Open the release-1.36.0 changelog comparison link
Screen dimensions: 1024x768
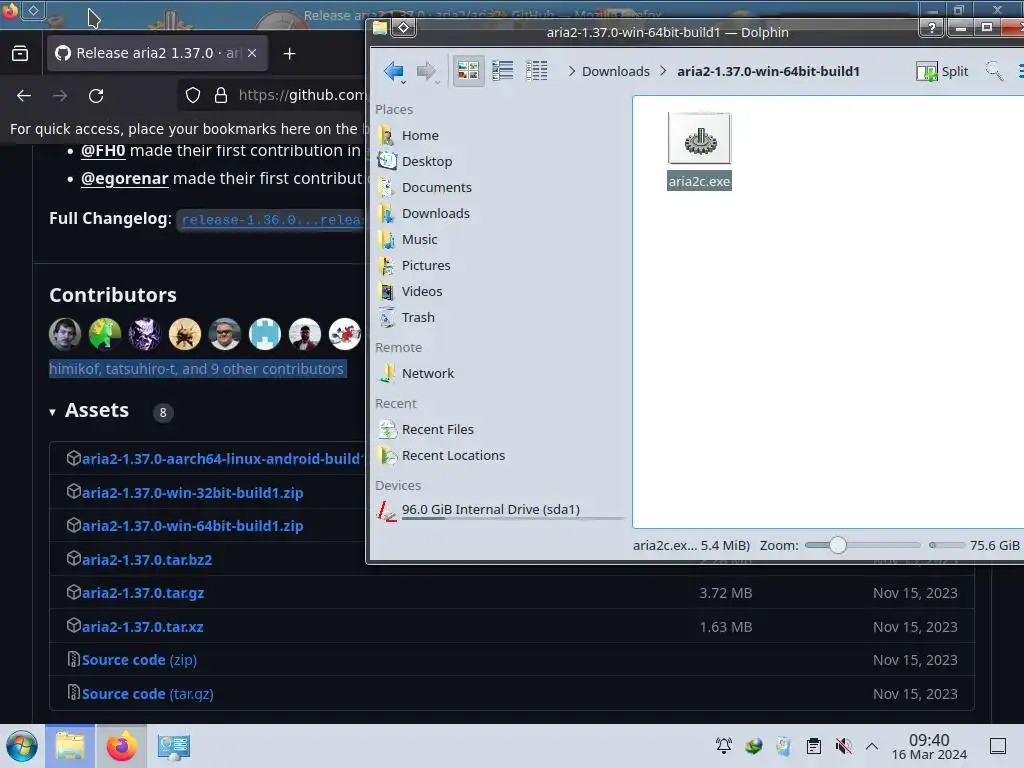[272, 220]
